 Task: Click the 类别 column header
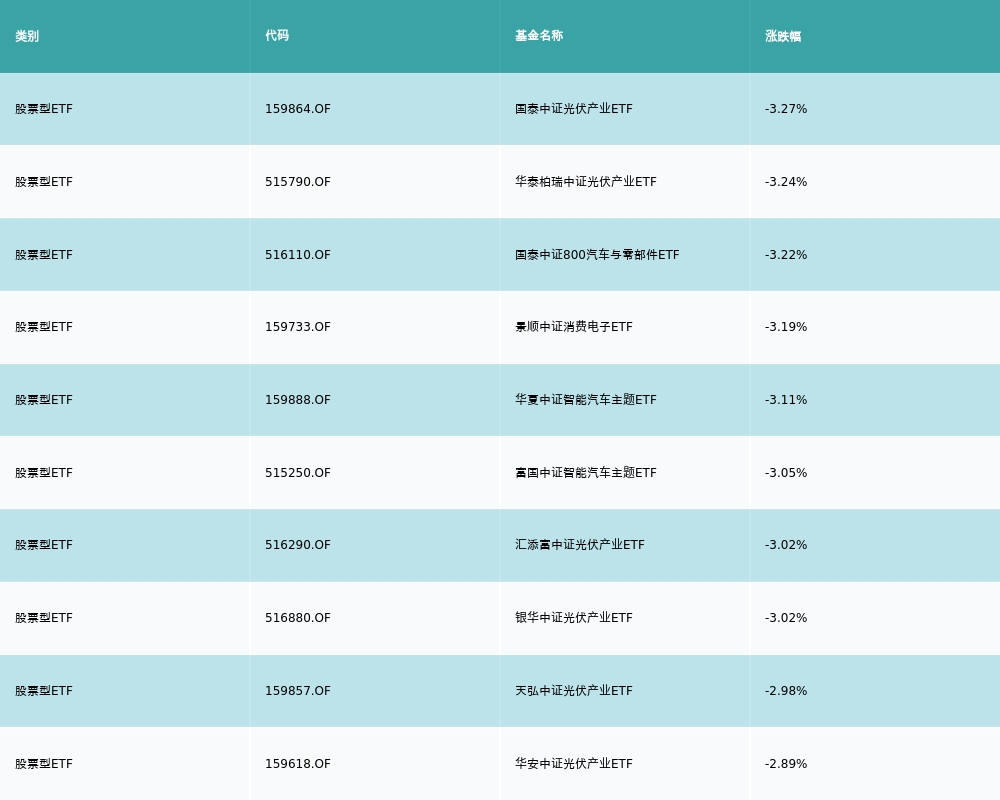coord(27,36)
